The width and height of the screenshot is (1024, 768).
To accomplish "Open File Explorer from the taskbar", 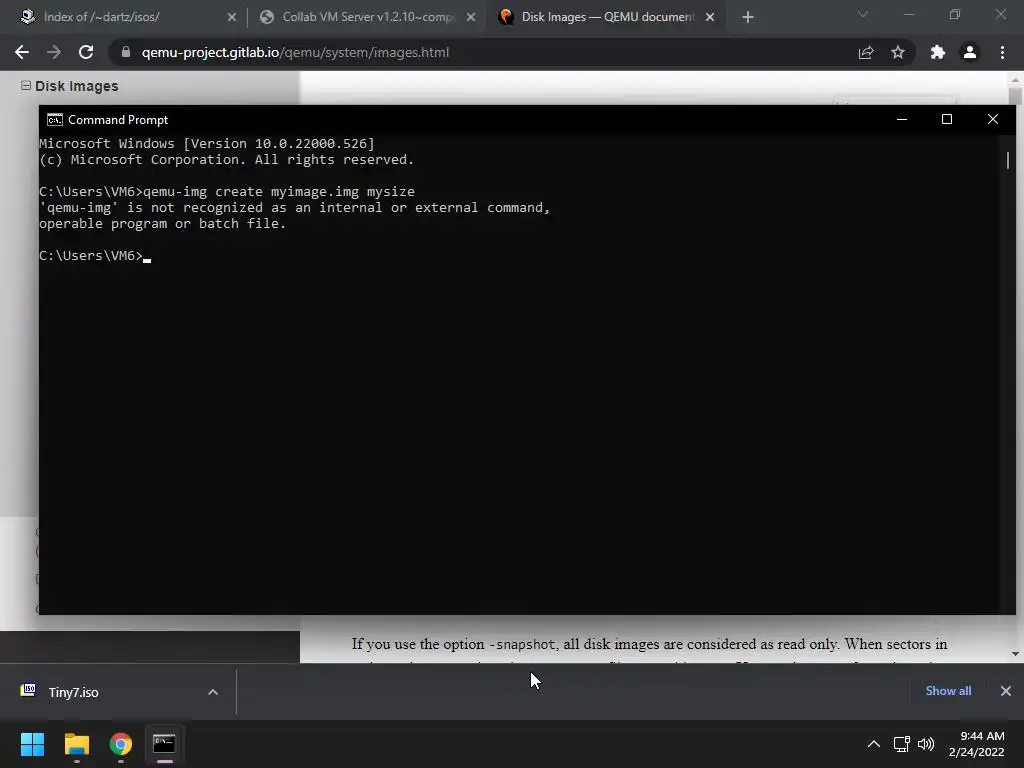I will [76, 744].
